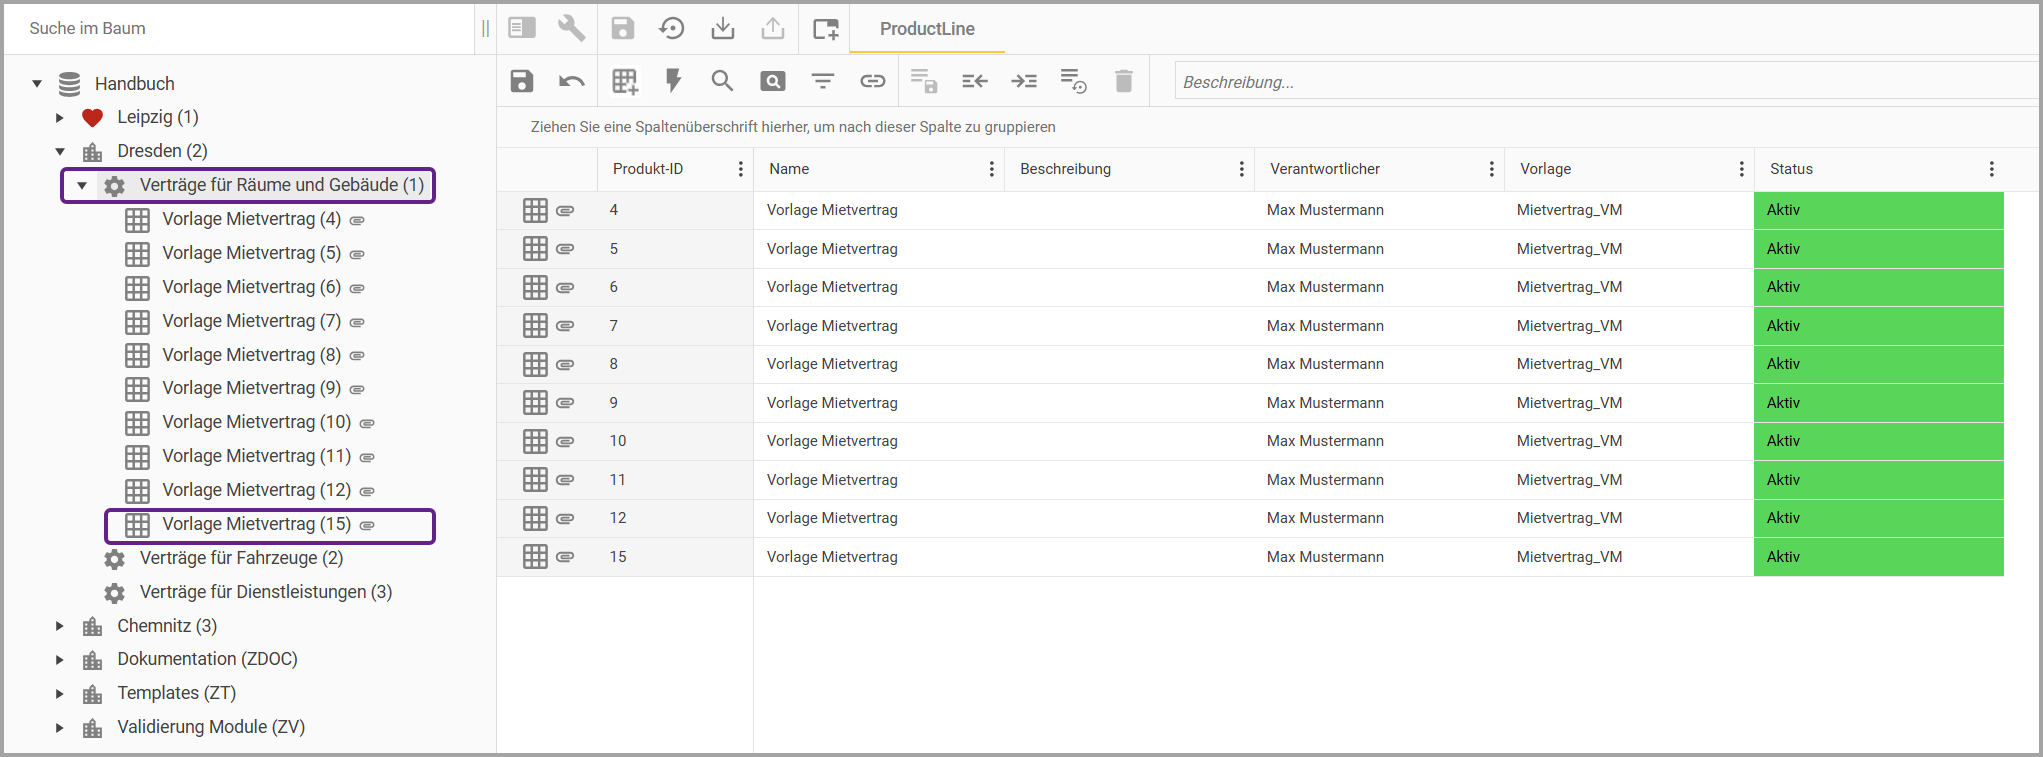Image resolution: width=2043 pixels, height=757 pixels.
Task: Click the lightning bolt action icon
Action: click(x=673, y=81)
